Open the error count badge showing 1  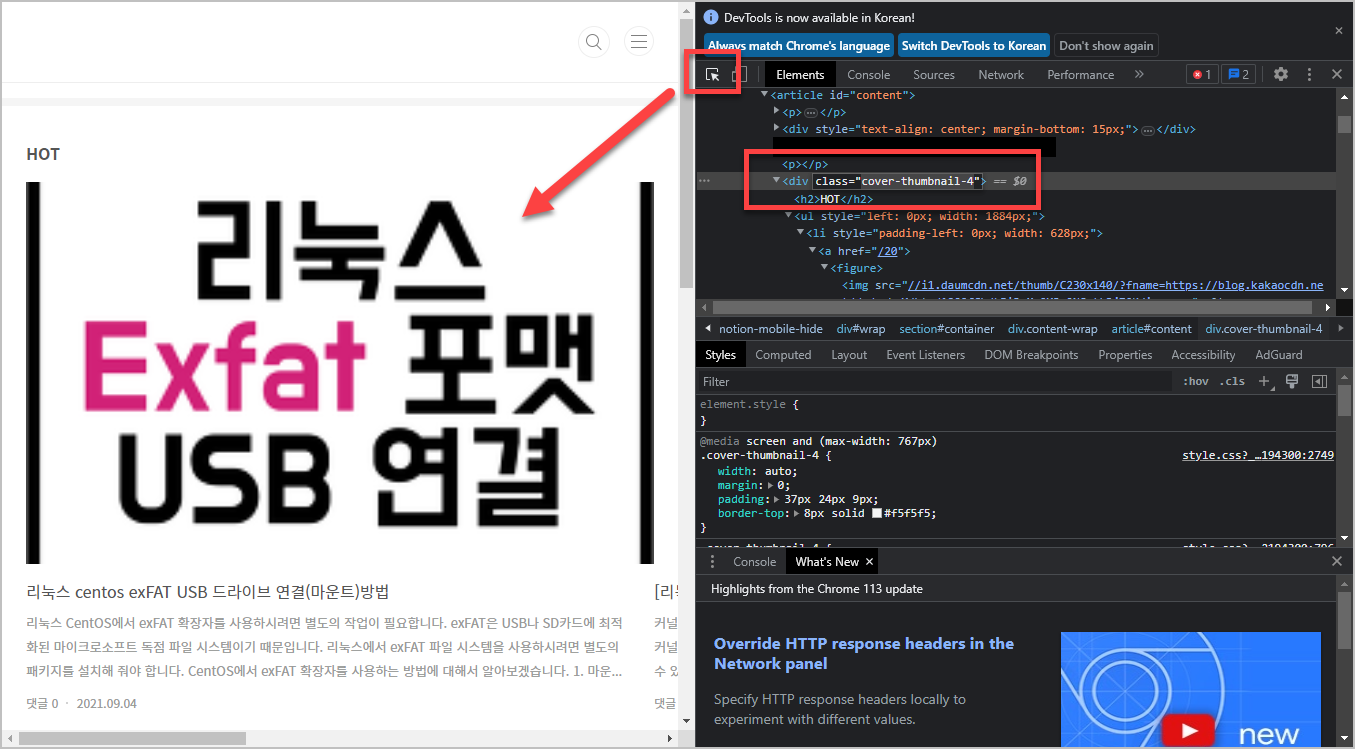(x=1201, y=74)
